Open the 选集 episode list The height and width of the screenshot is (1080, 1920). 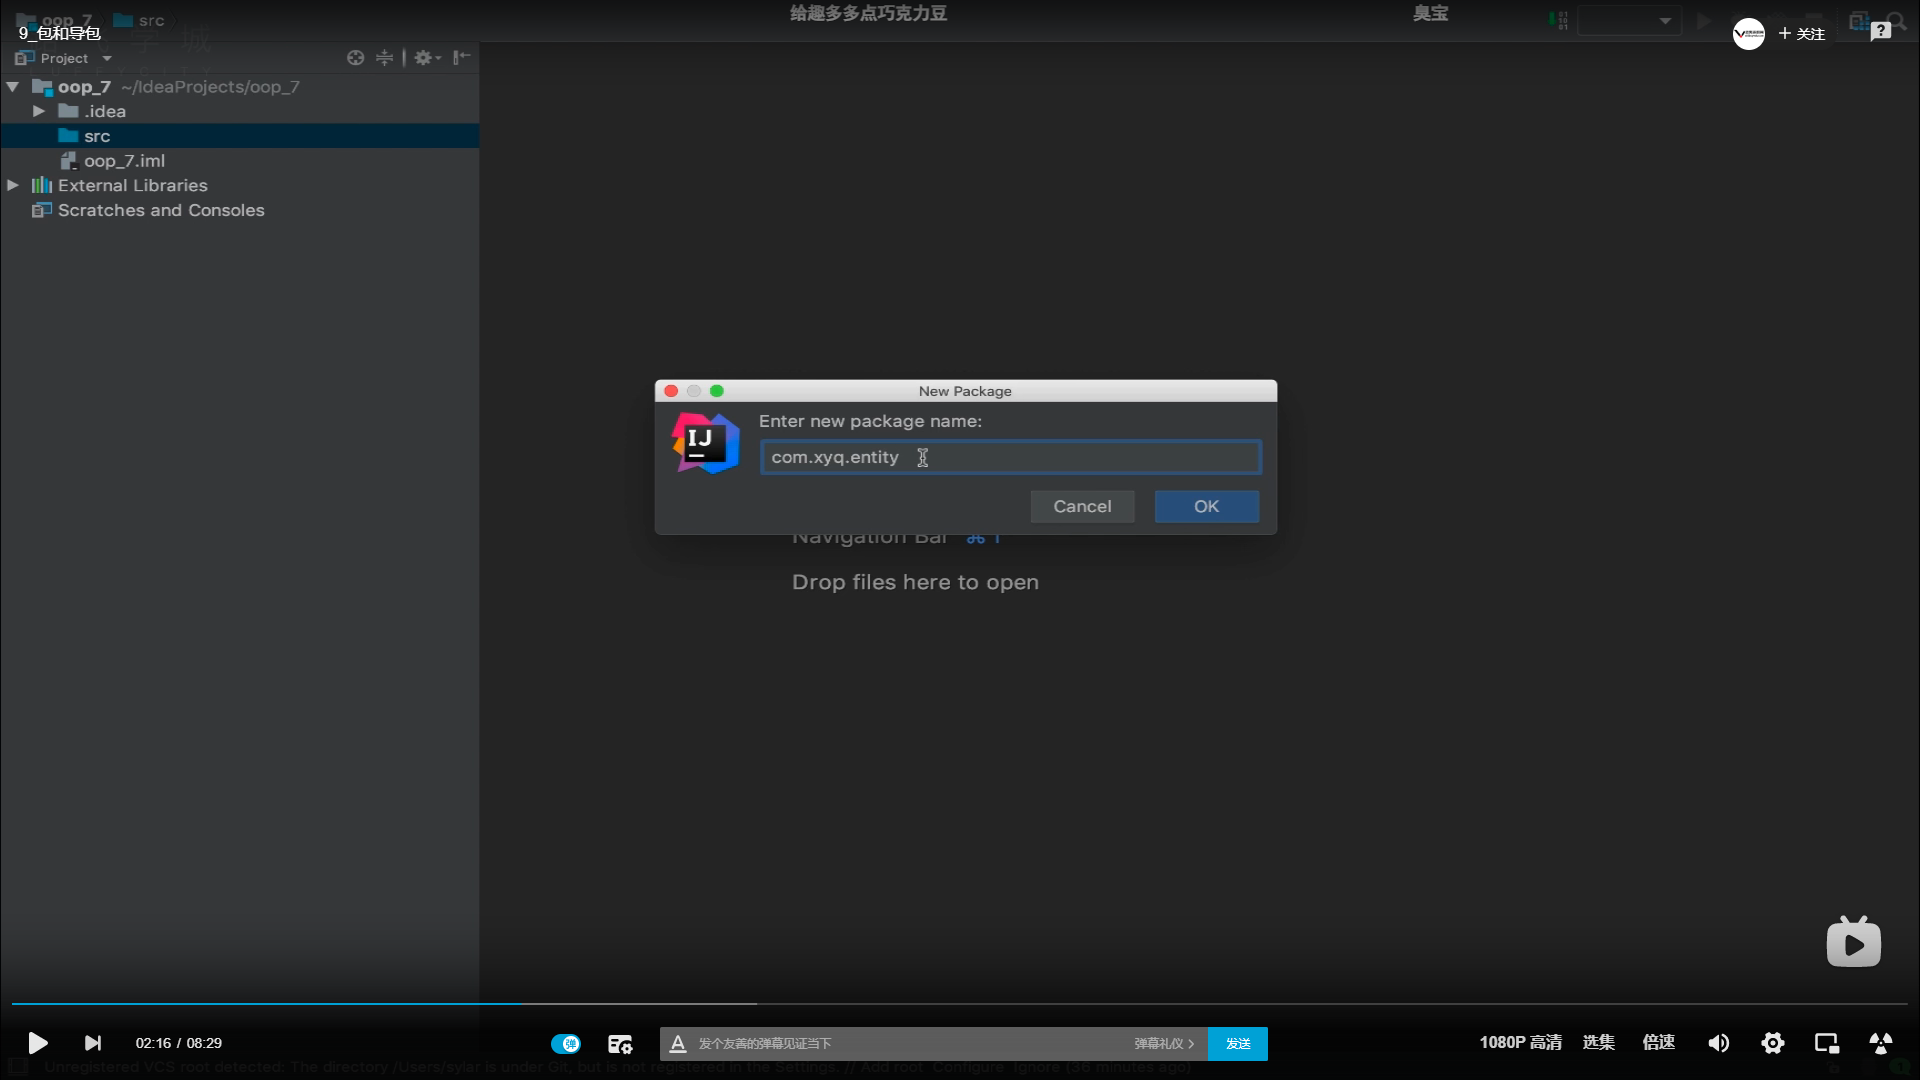click(x=1598, y=1042)
